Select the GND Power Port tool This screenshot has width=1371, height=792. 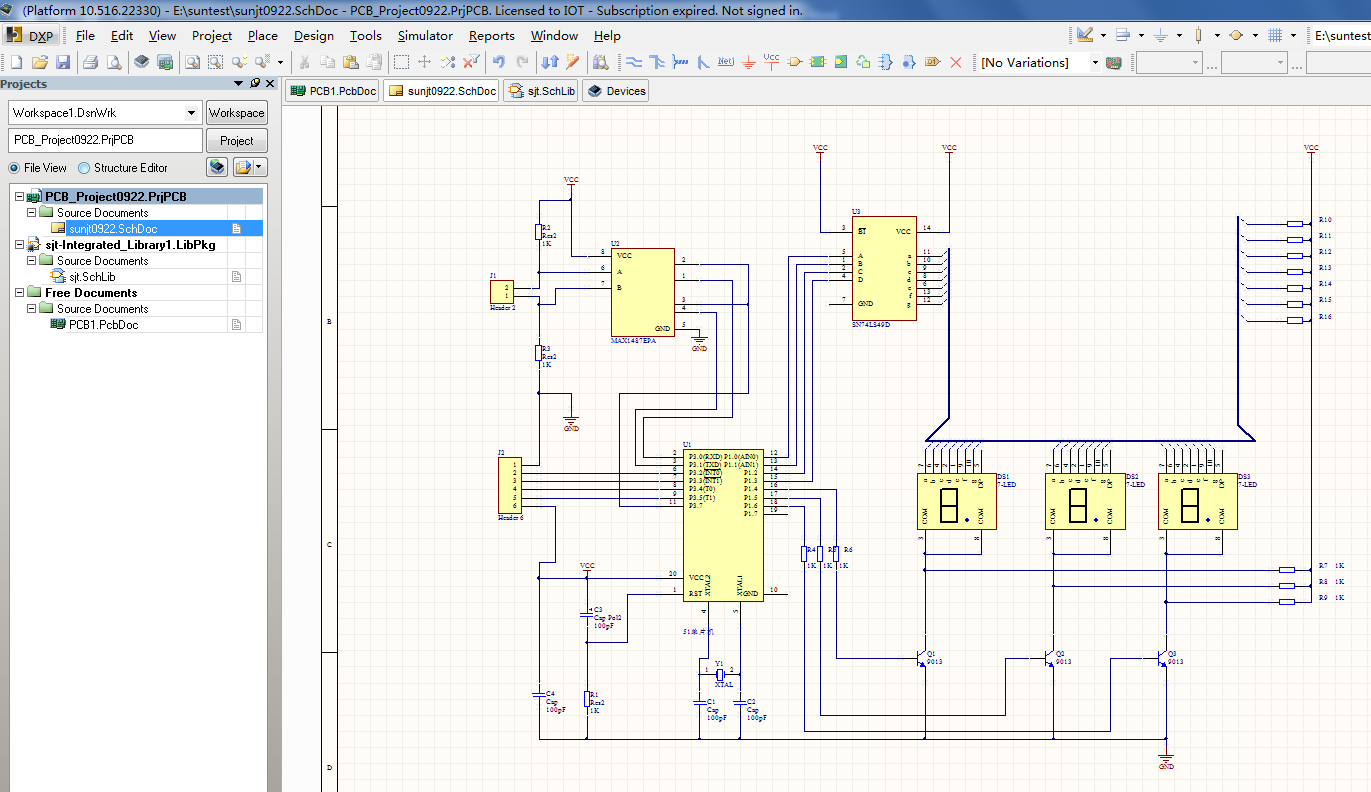tap(748, 62)
